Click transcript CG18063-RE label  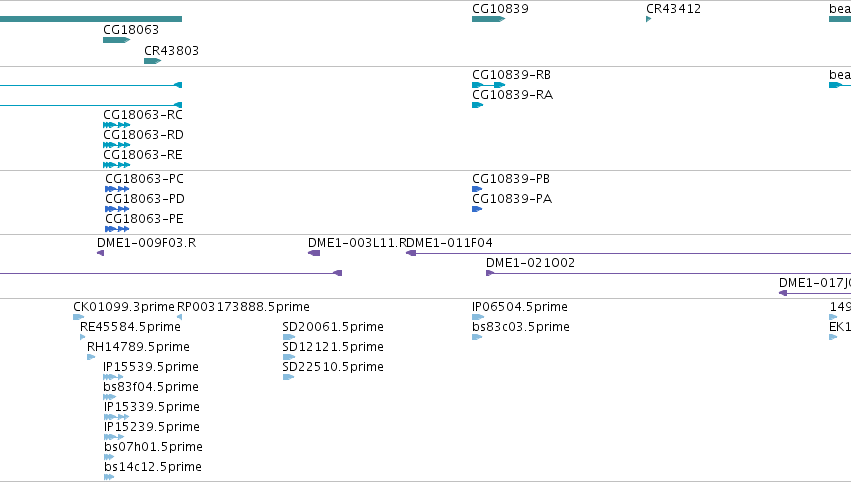pyautogui.click(x=143, y=155)
